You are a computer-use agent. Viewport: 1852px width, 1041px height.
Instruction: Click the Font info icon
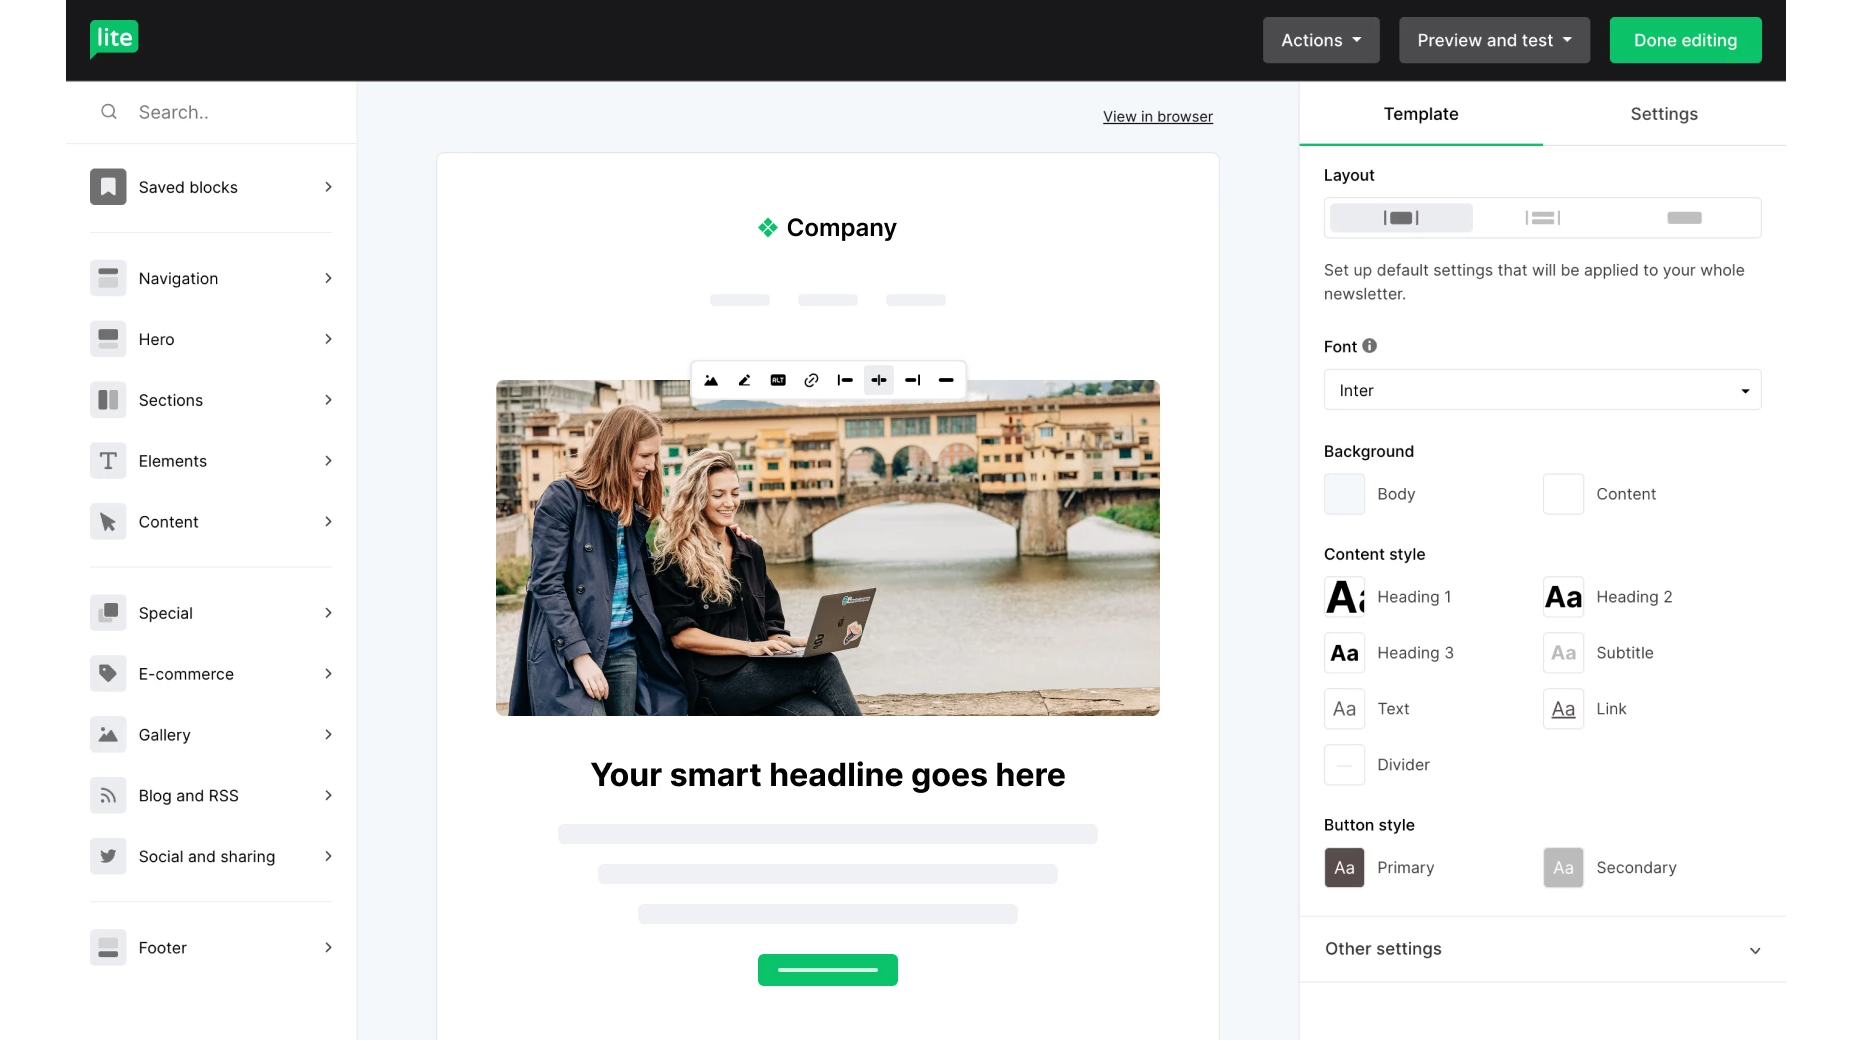(x=1370, y=346)
